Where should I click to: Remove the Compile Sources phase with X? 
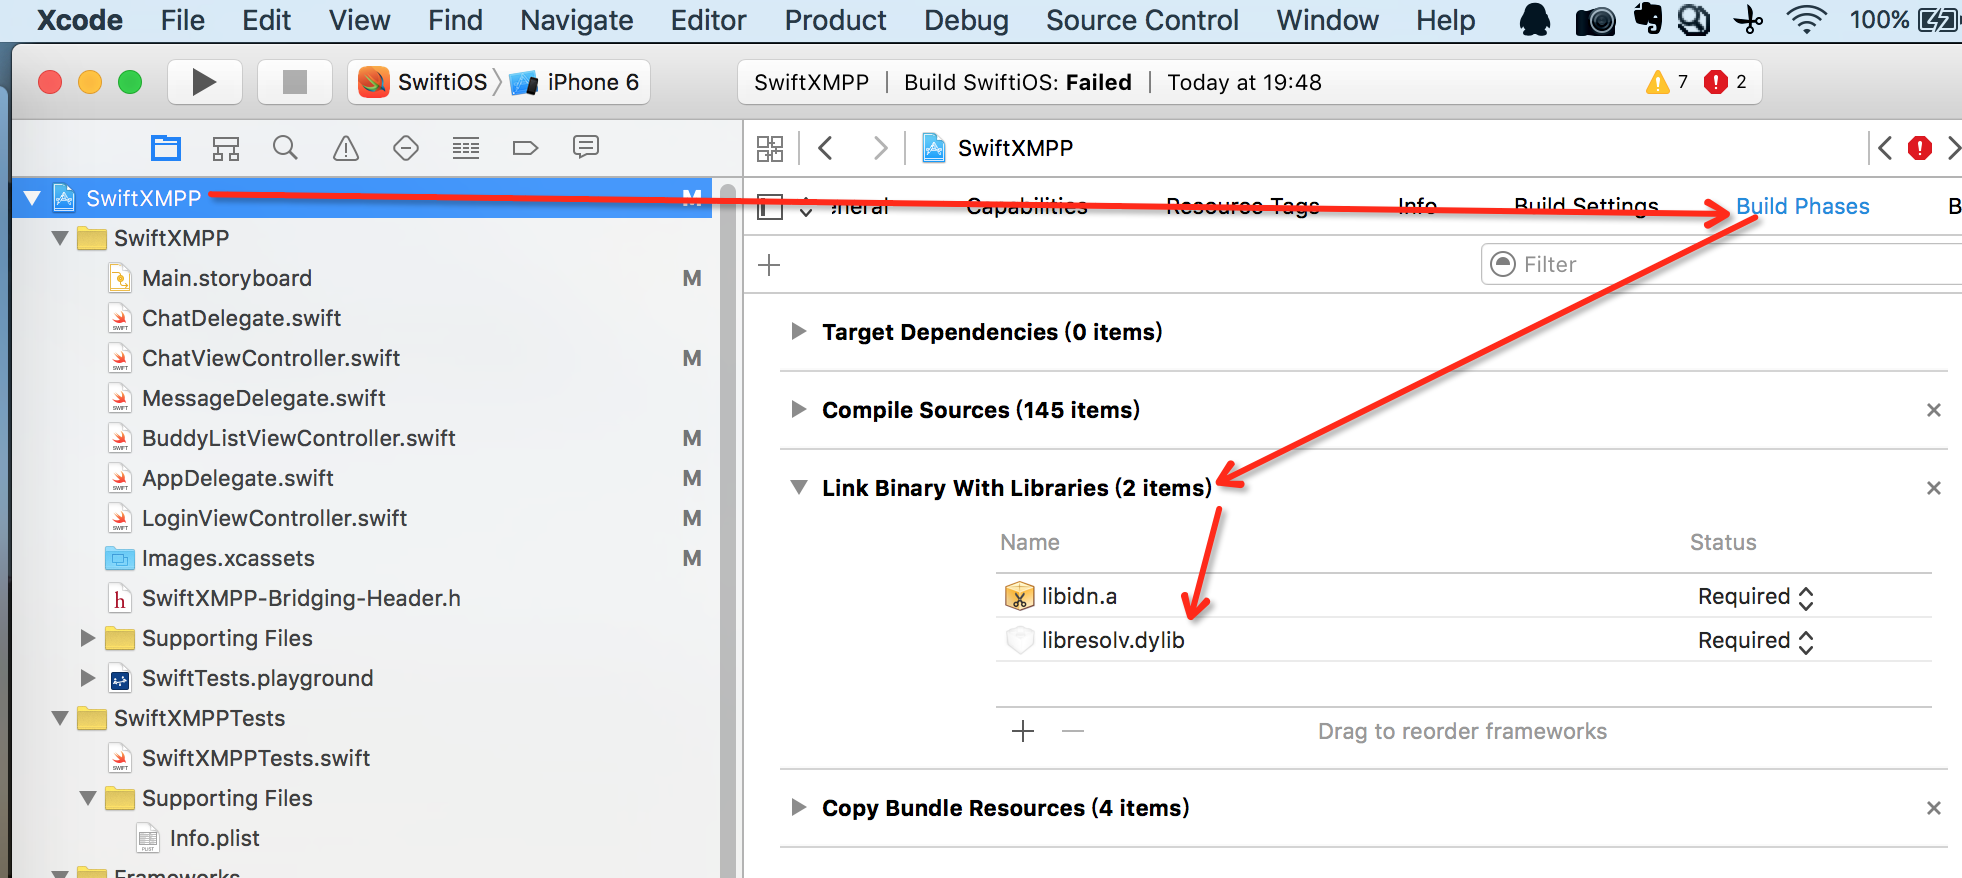[1934, 410]
